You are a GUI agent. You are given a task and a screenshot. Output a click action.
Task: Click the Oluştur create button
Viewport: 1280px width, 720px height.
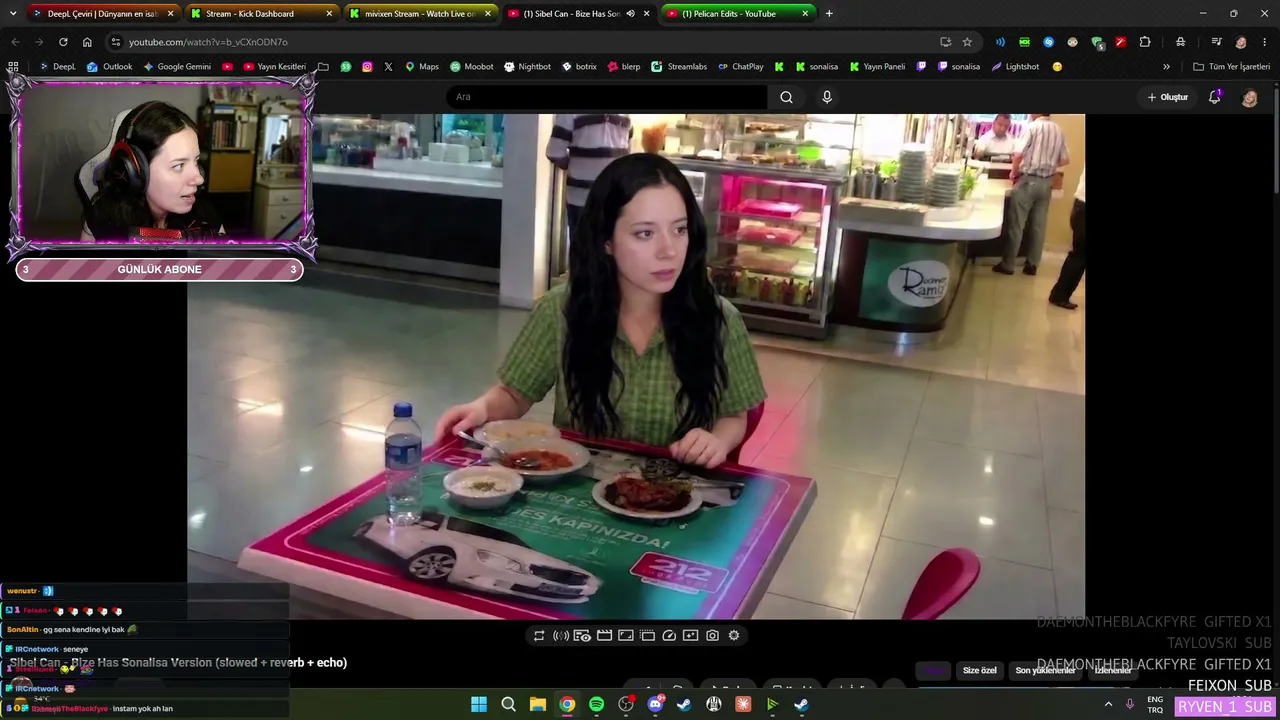point(1167,97)
